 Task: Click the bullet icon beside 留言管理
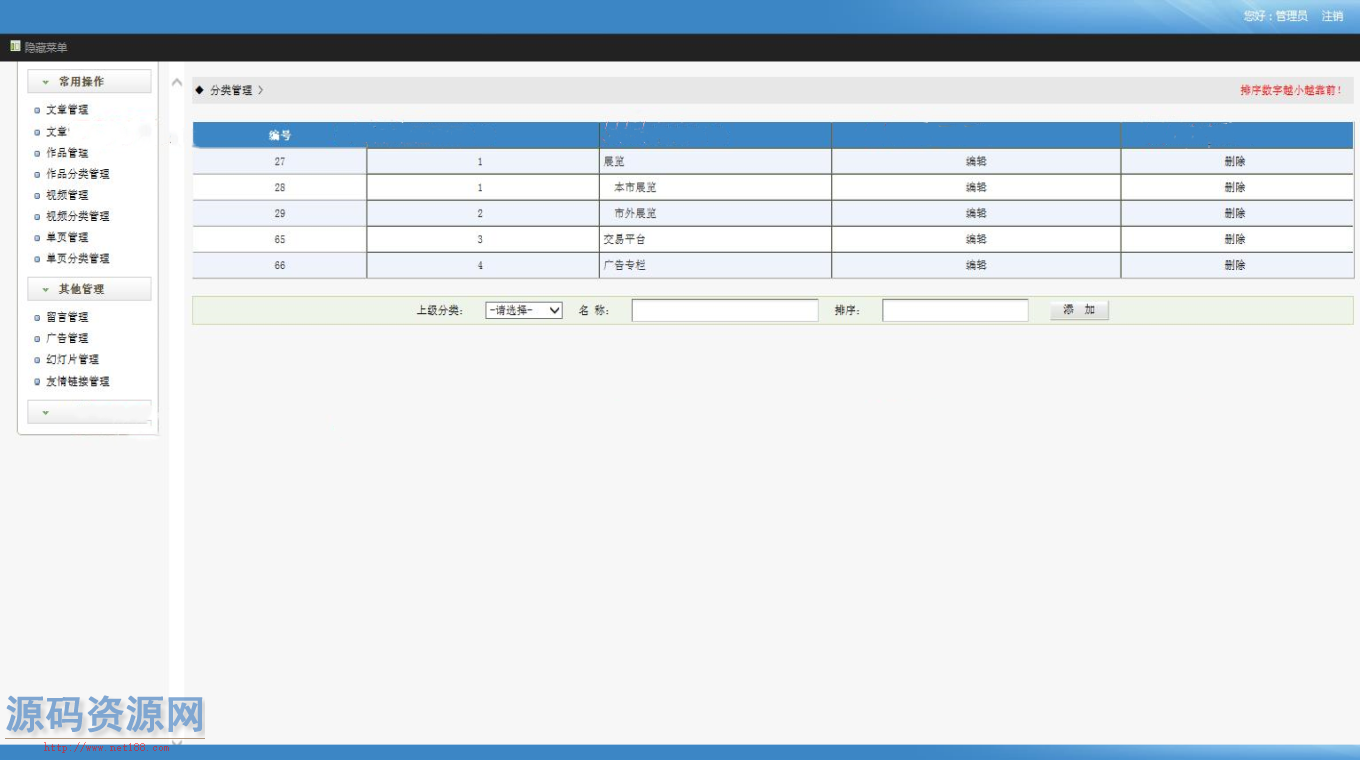pos(37,317)
